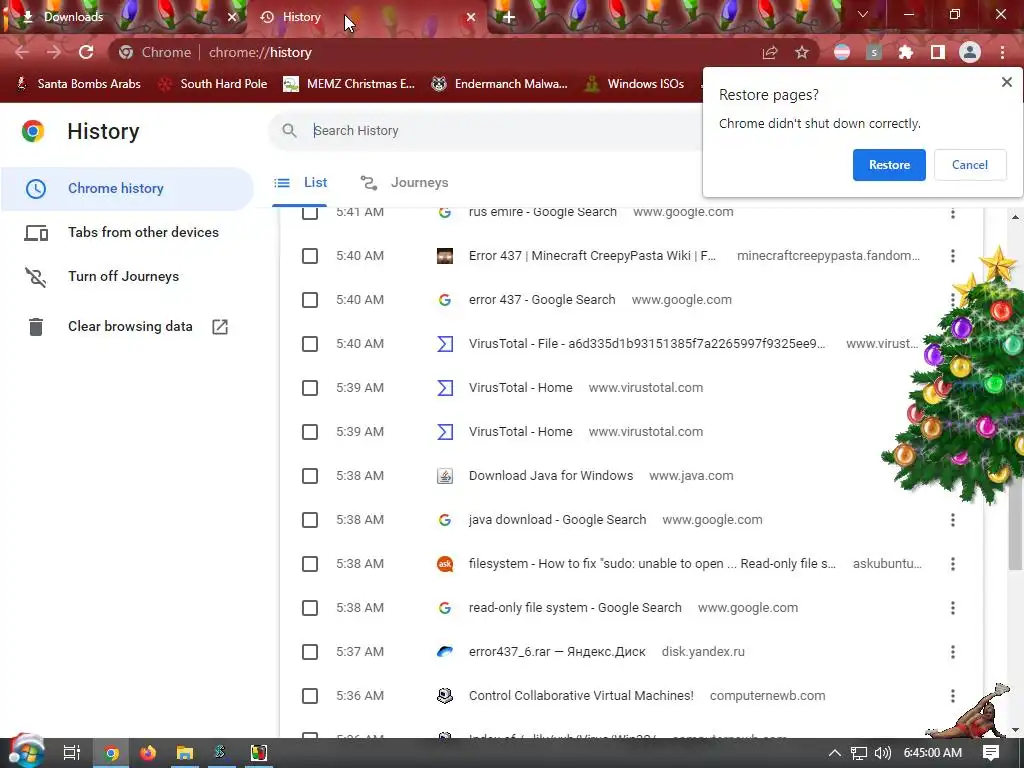This screenshot has height=768, width=1024.
Task: Open MEMZ Christmas bookmark
Action: point(349,84)
